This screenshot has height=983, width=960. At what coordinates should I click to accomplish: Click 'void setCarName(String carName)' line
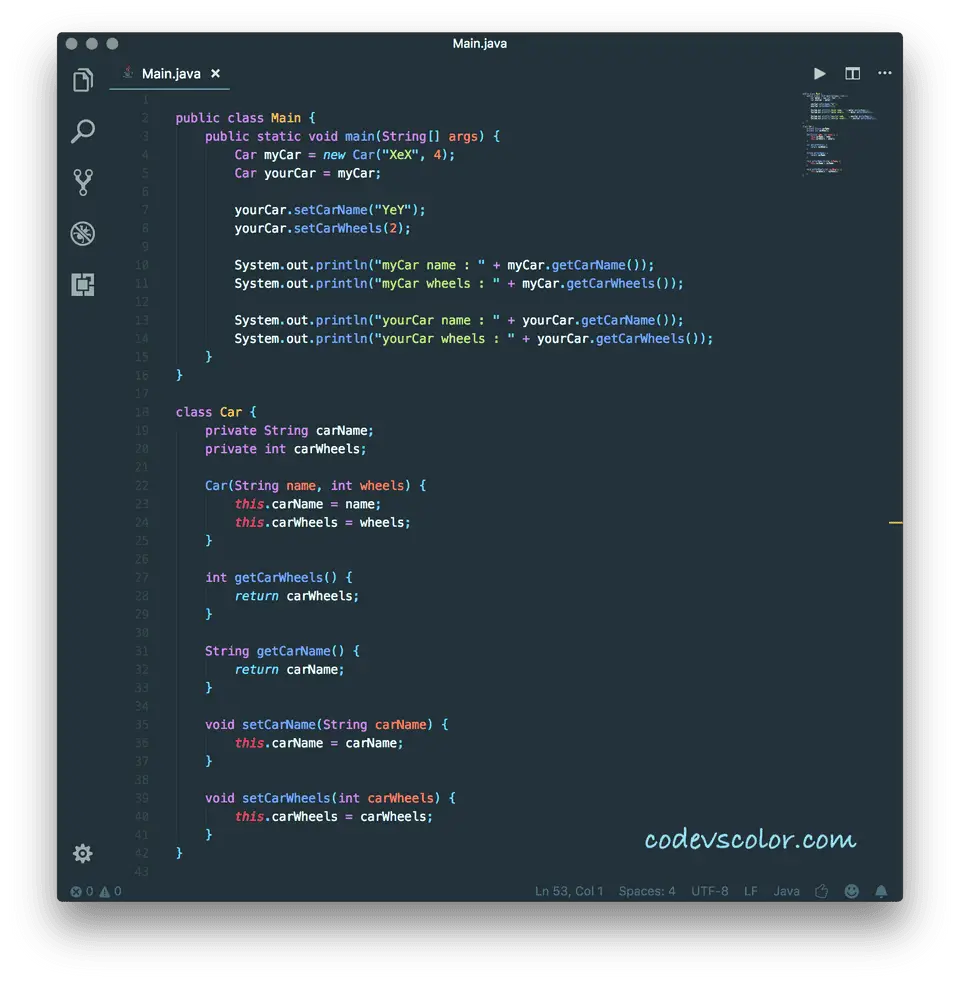pyautogui.click(x=326, y=725)
